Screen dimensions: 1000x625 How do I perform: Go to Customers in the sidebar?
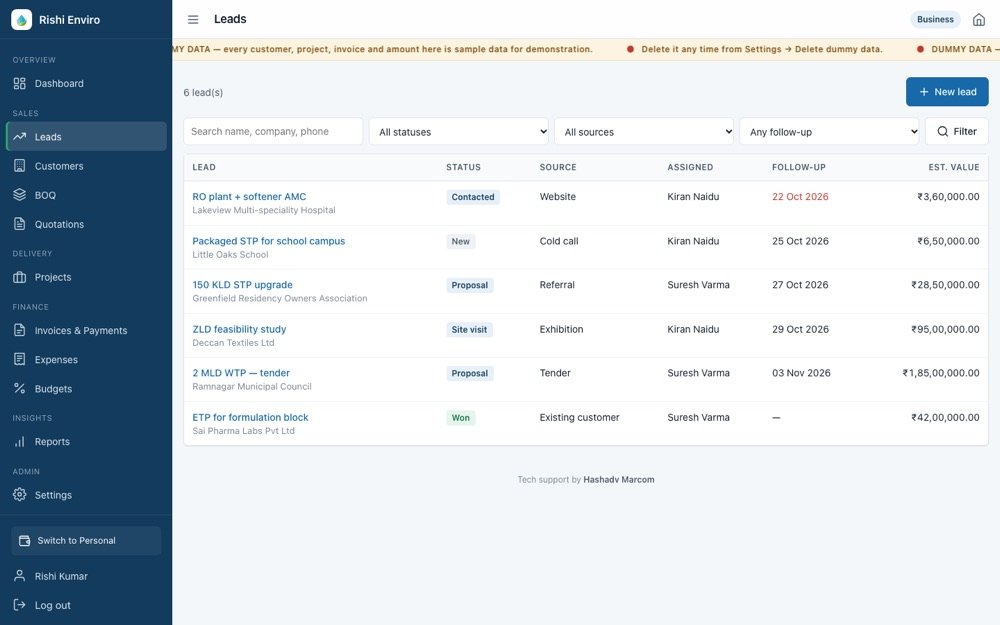coord(86,166)
